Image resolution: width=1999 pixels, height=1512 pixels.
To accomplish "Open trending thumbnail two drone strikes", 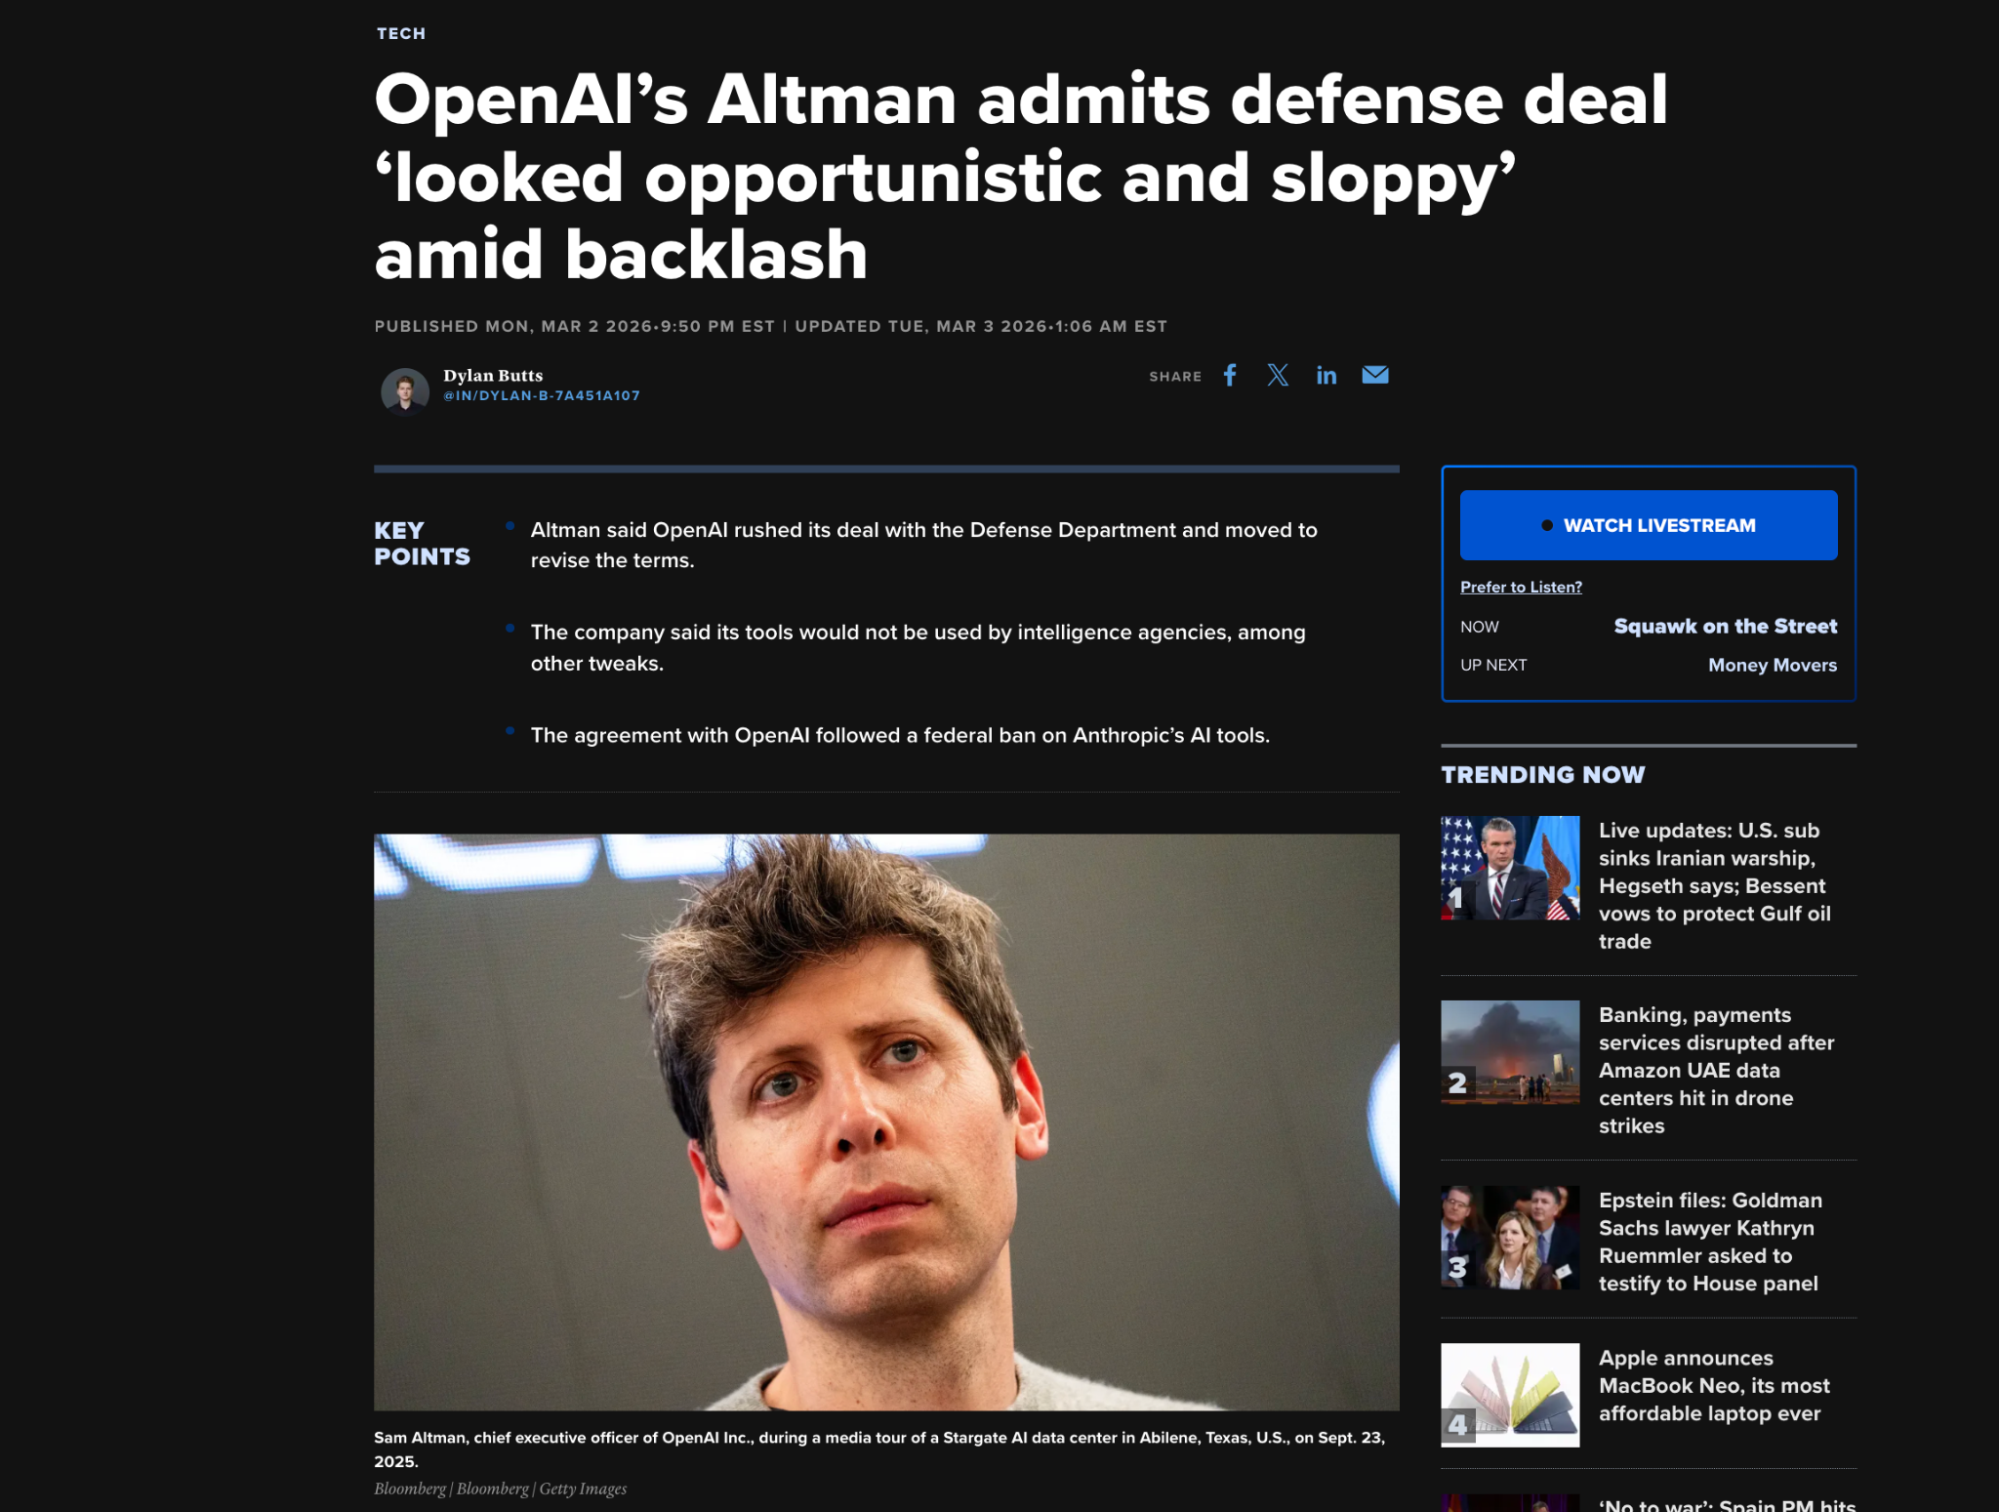I will tap(1510, 1052).
